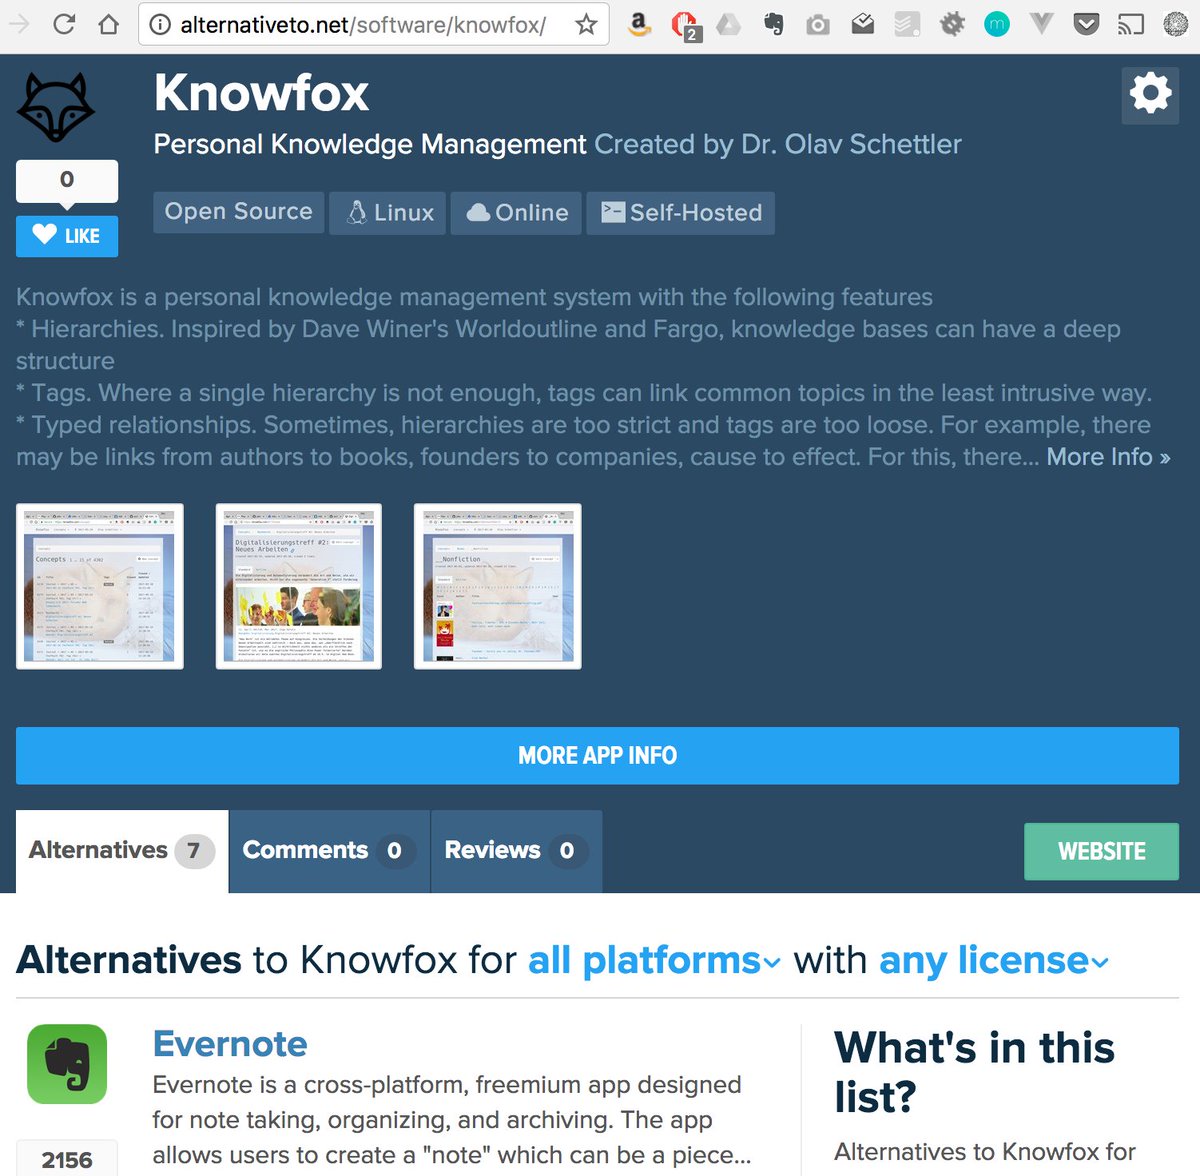
Task: Like Knowfox with the heart button
Action: tap(67, 236)
